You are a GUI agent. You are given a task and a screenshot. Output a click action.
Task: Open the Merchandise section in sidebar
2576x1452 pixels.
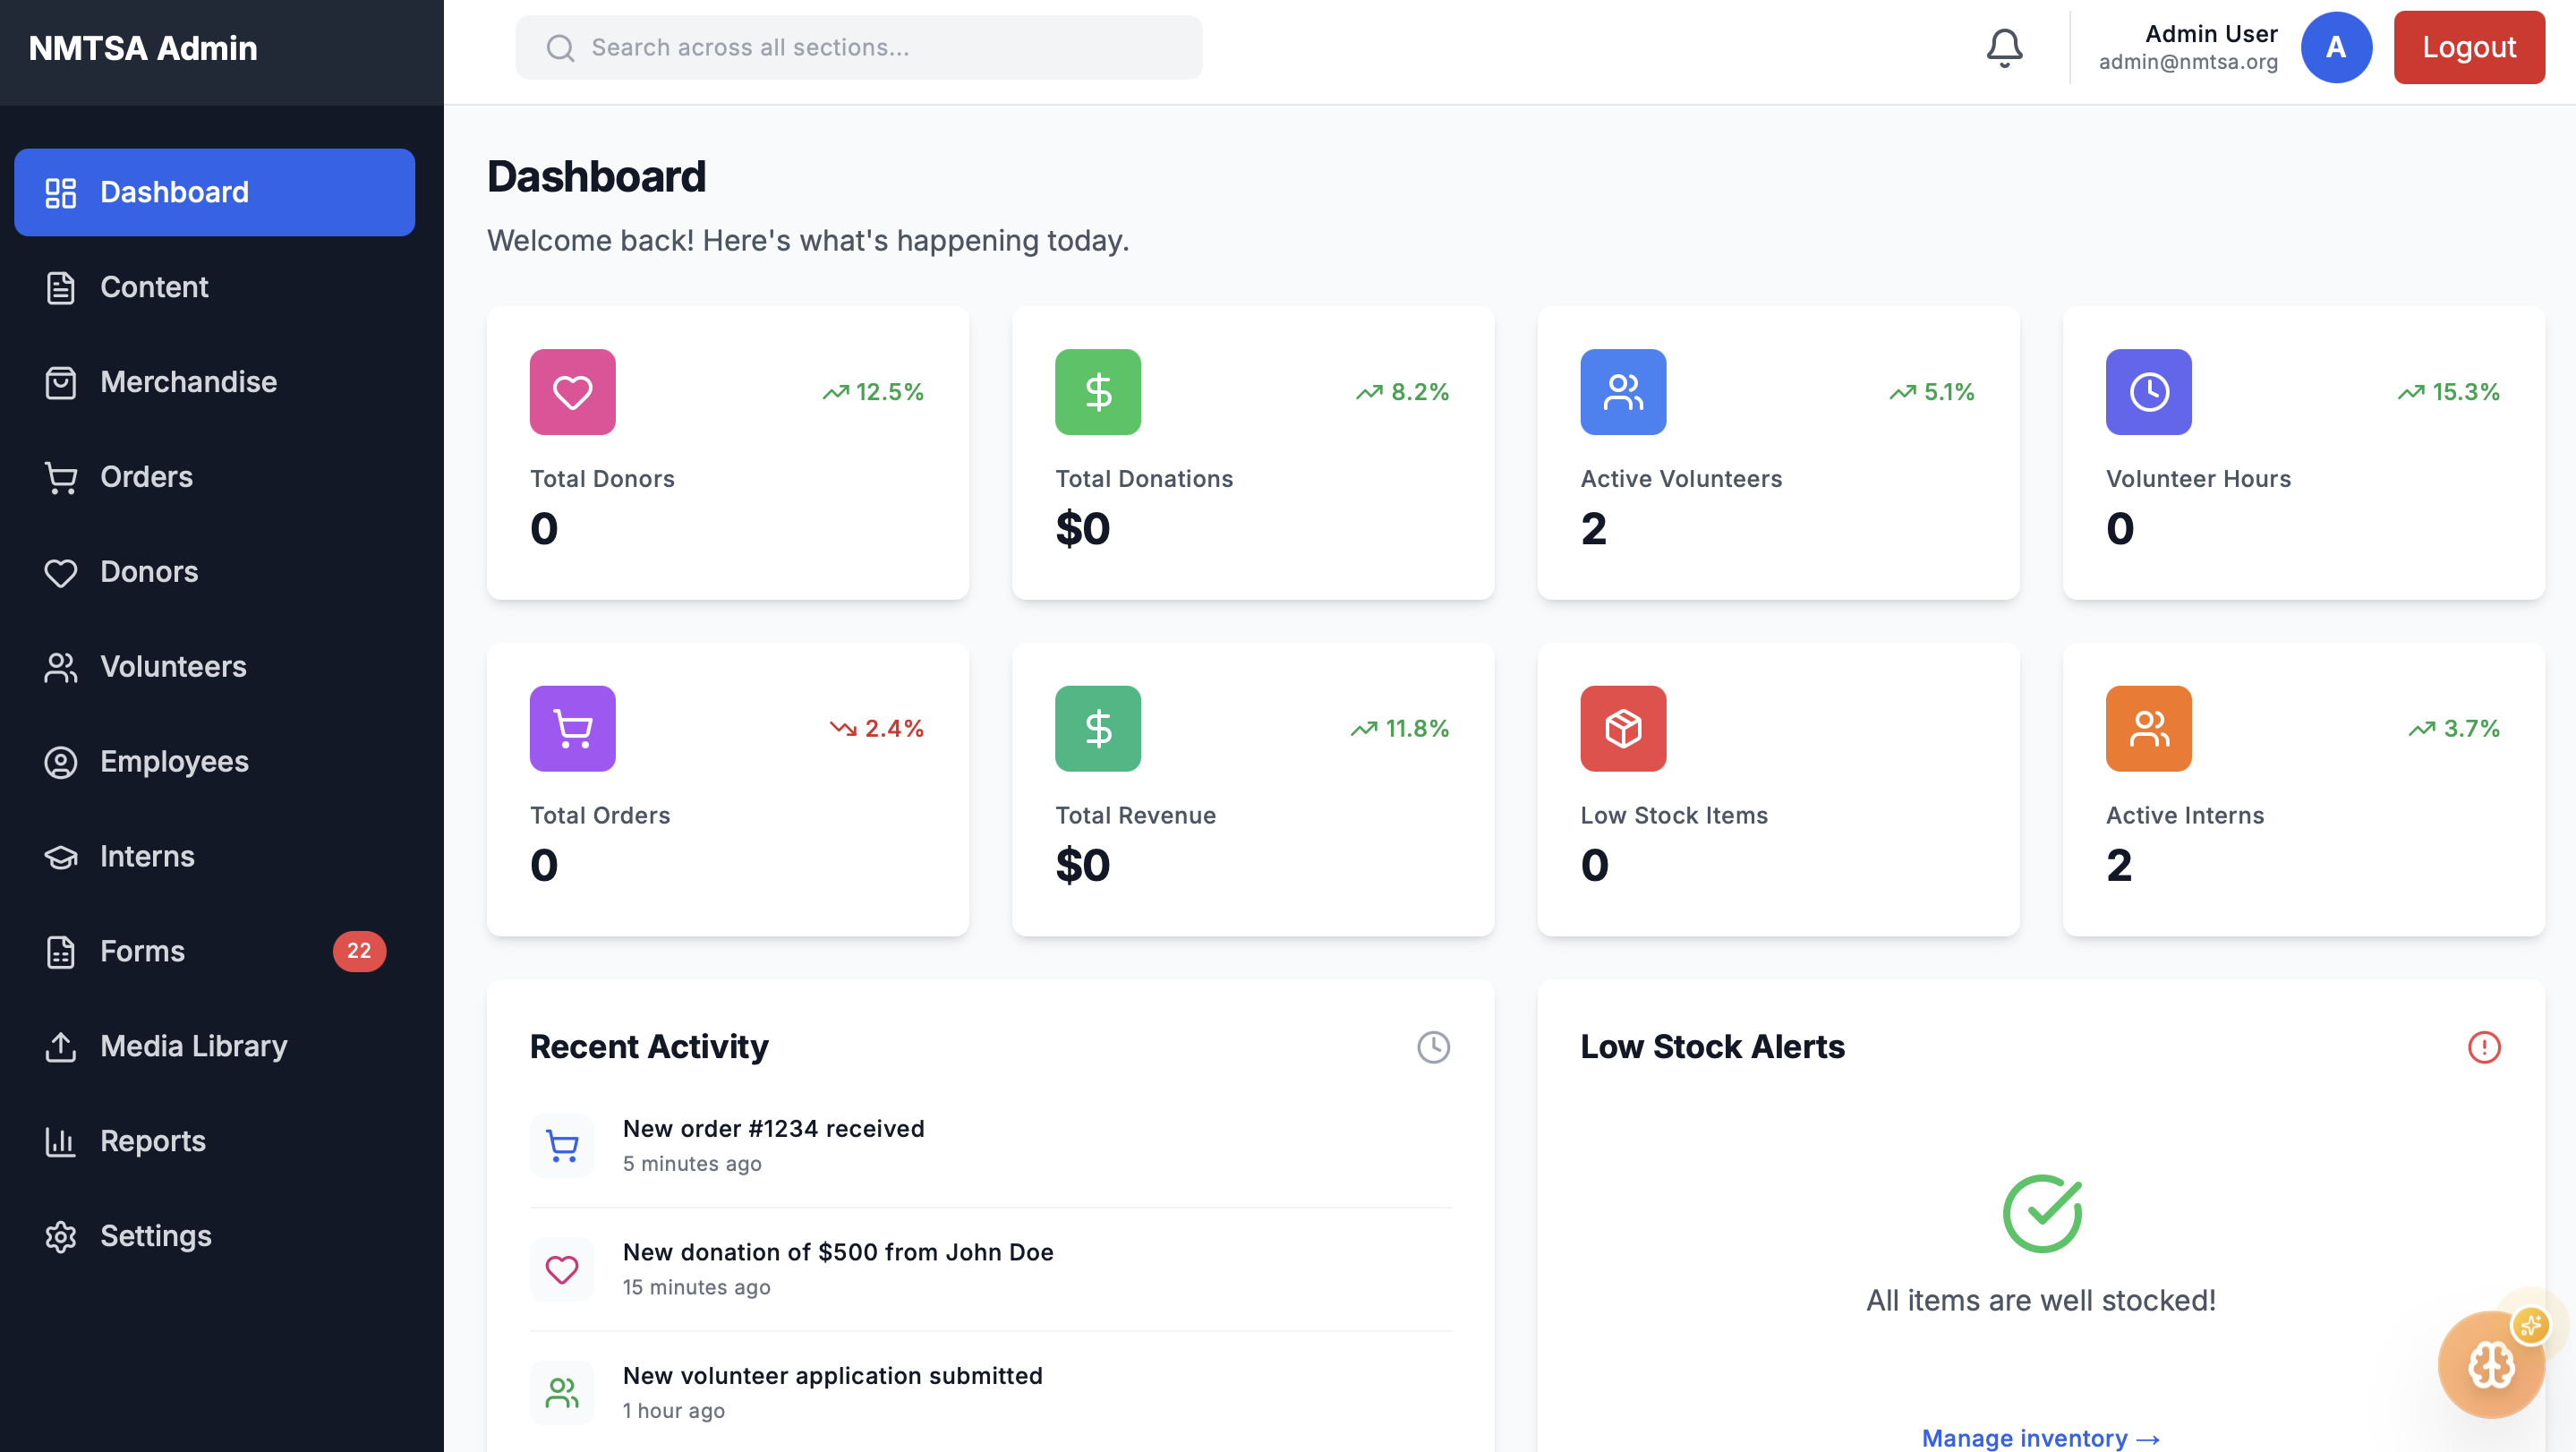coord(188,382)
